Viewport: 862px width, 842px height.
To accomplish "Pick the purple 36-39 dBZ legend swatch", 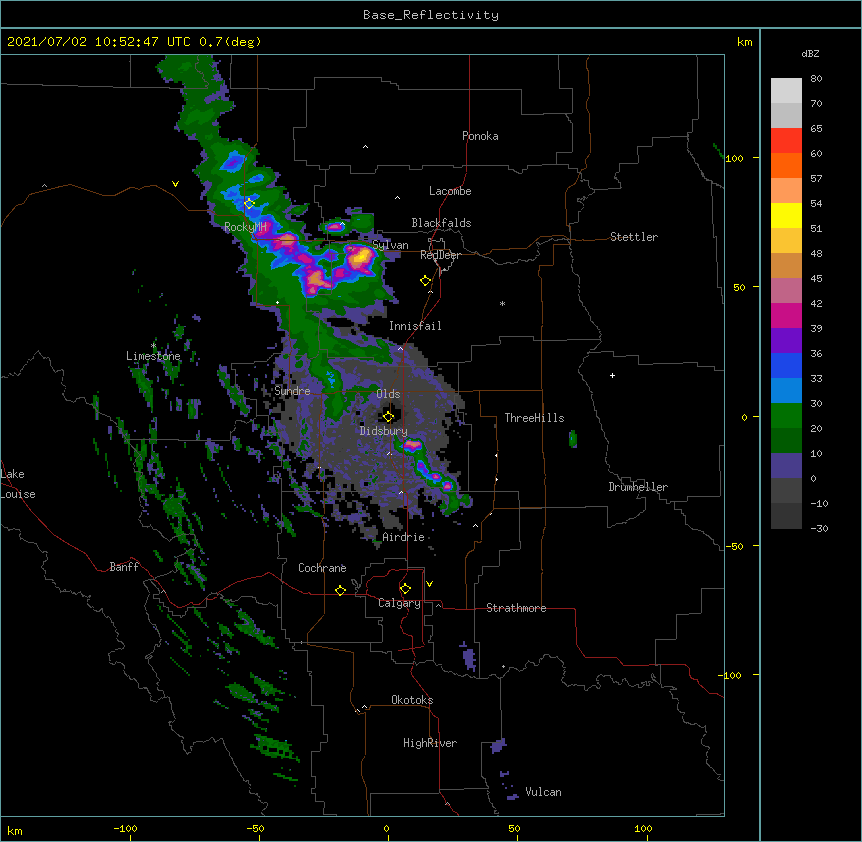I will coord(786,341).
